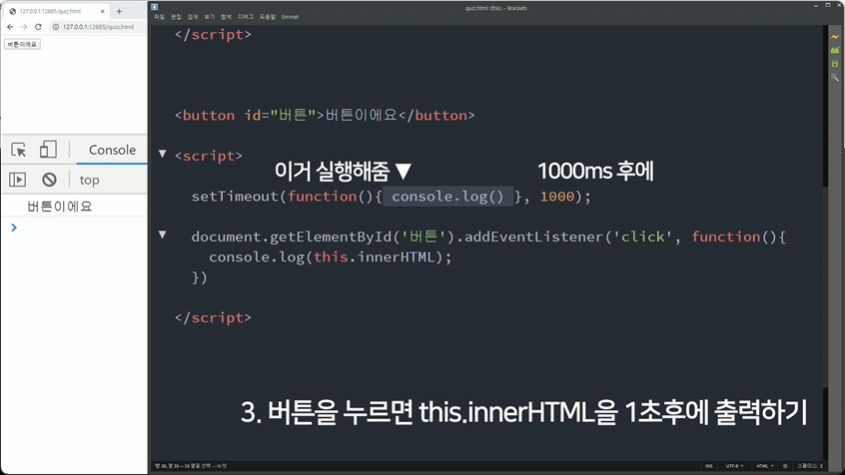Click the closing }) line in code

pos(199,277)
